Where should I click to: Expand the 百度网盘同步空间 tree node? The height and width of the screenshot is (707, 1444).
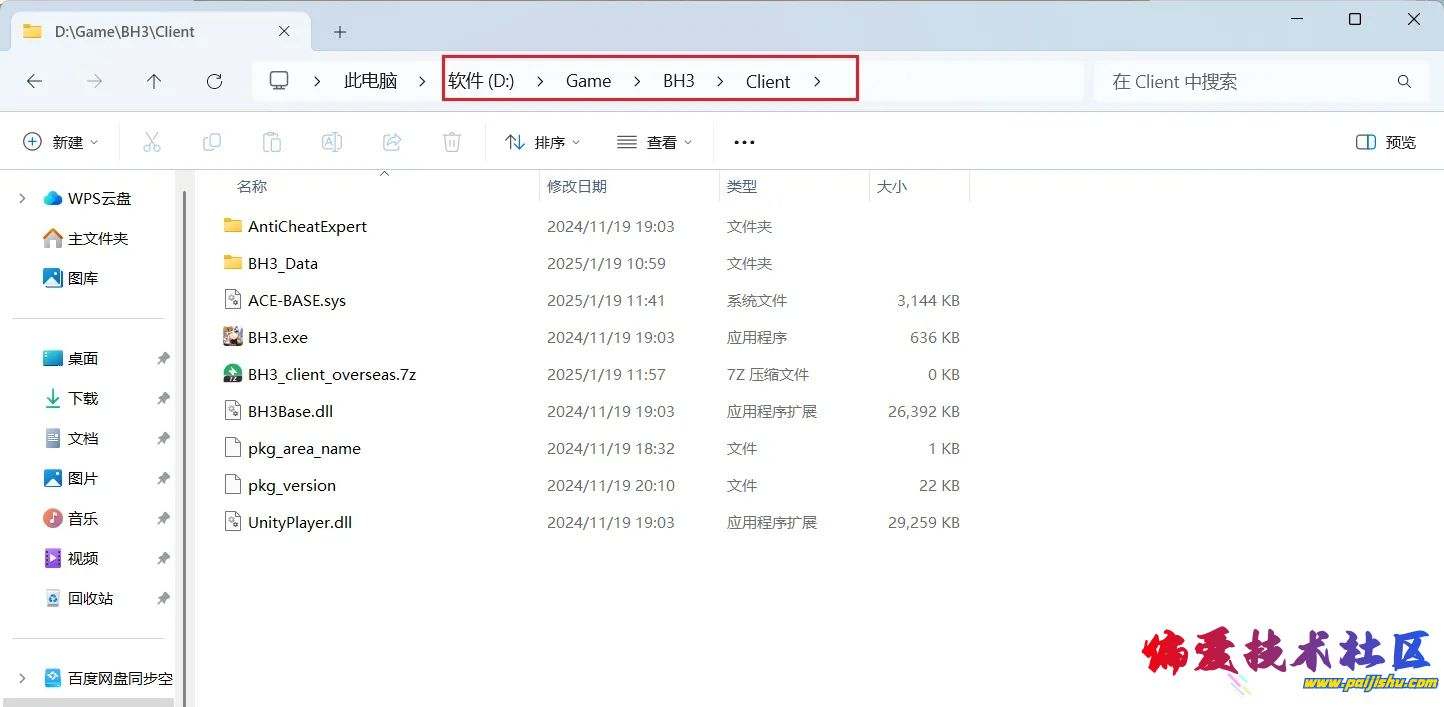click(x=22, y=678)
